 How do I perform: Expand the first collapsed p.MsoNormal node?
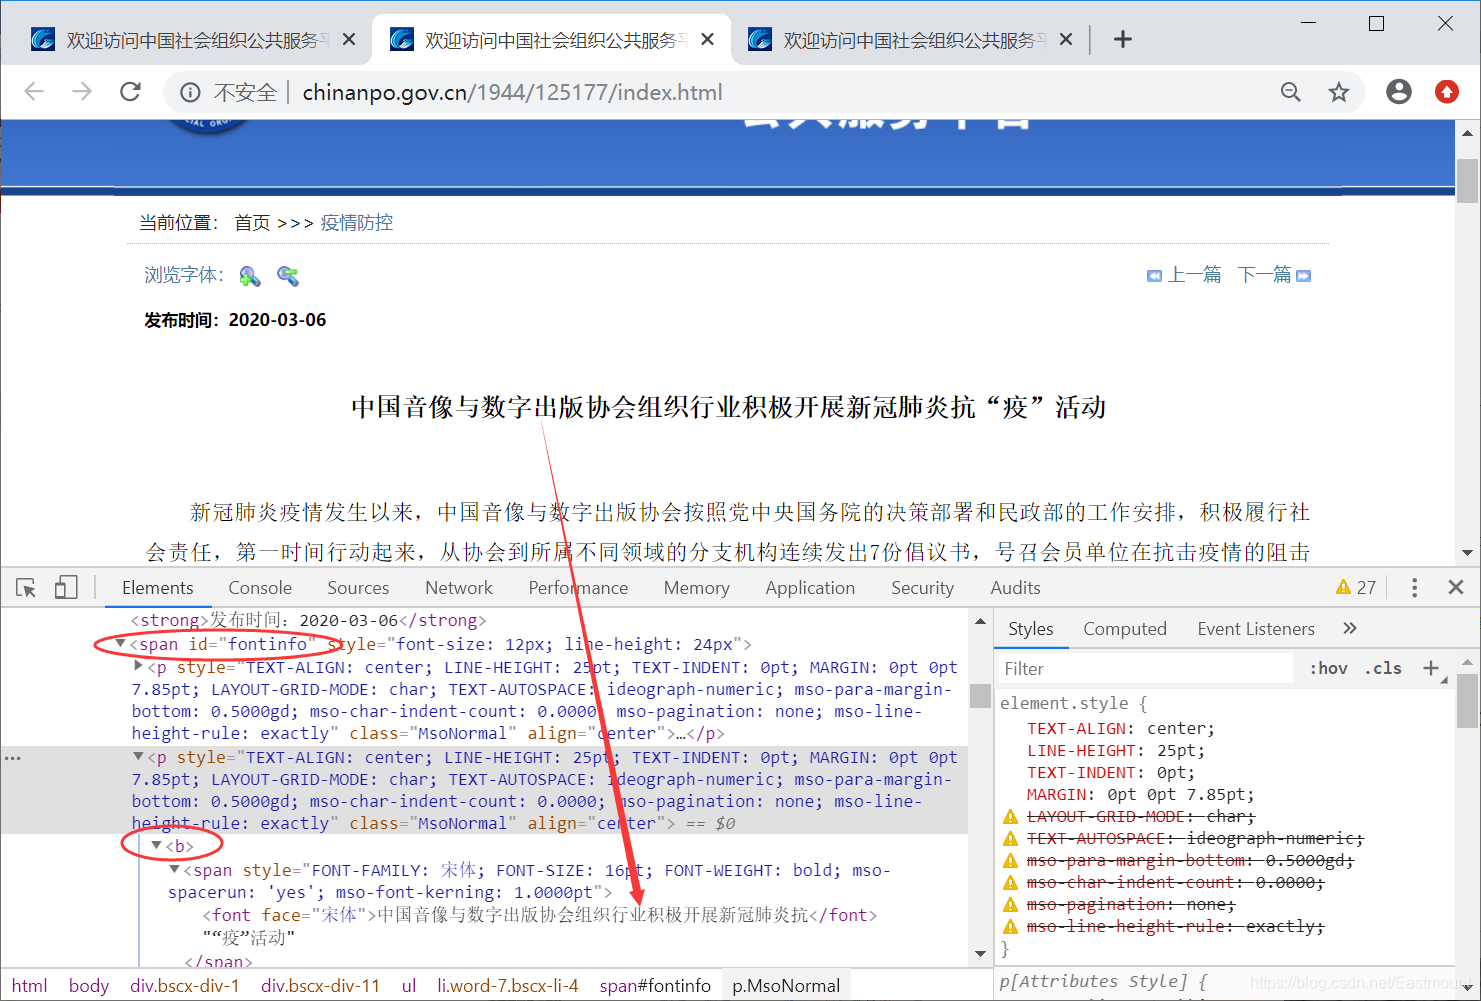138,666
